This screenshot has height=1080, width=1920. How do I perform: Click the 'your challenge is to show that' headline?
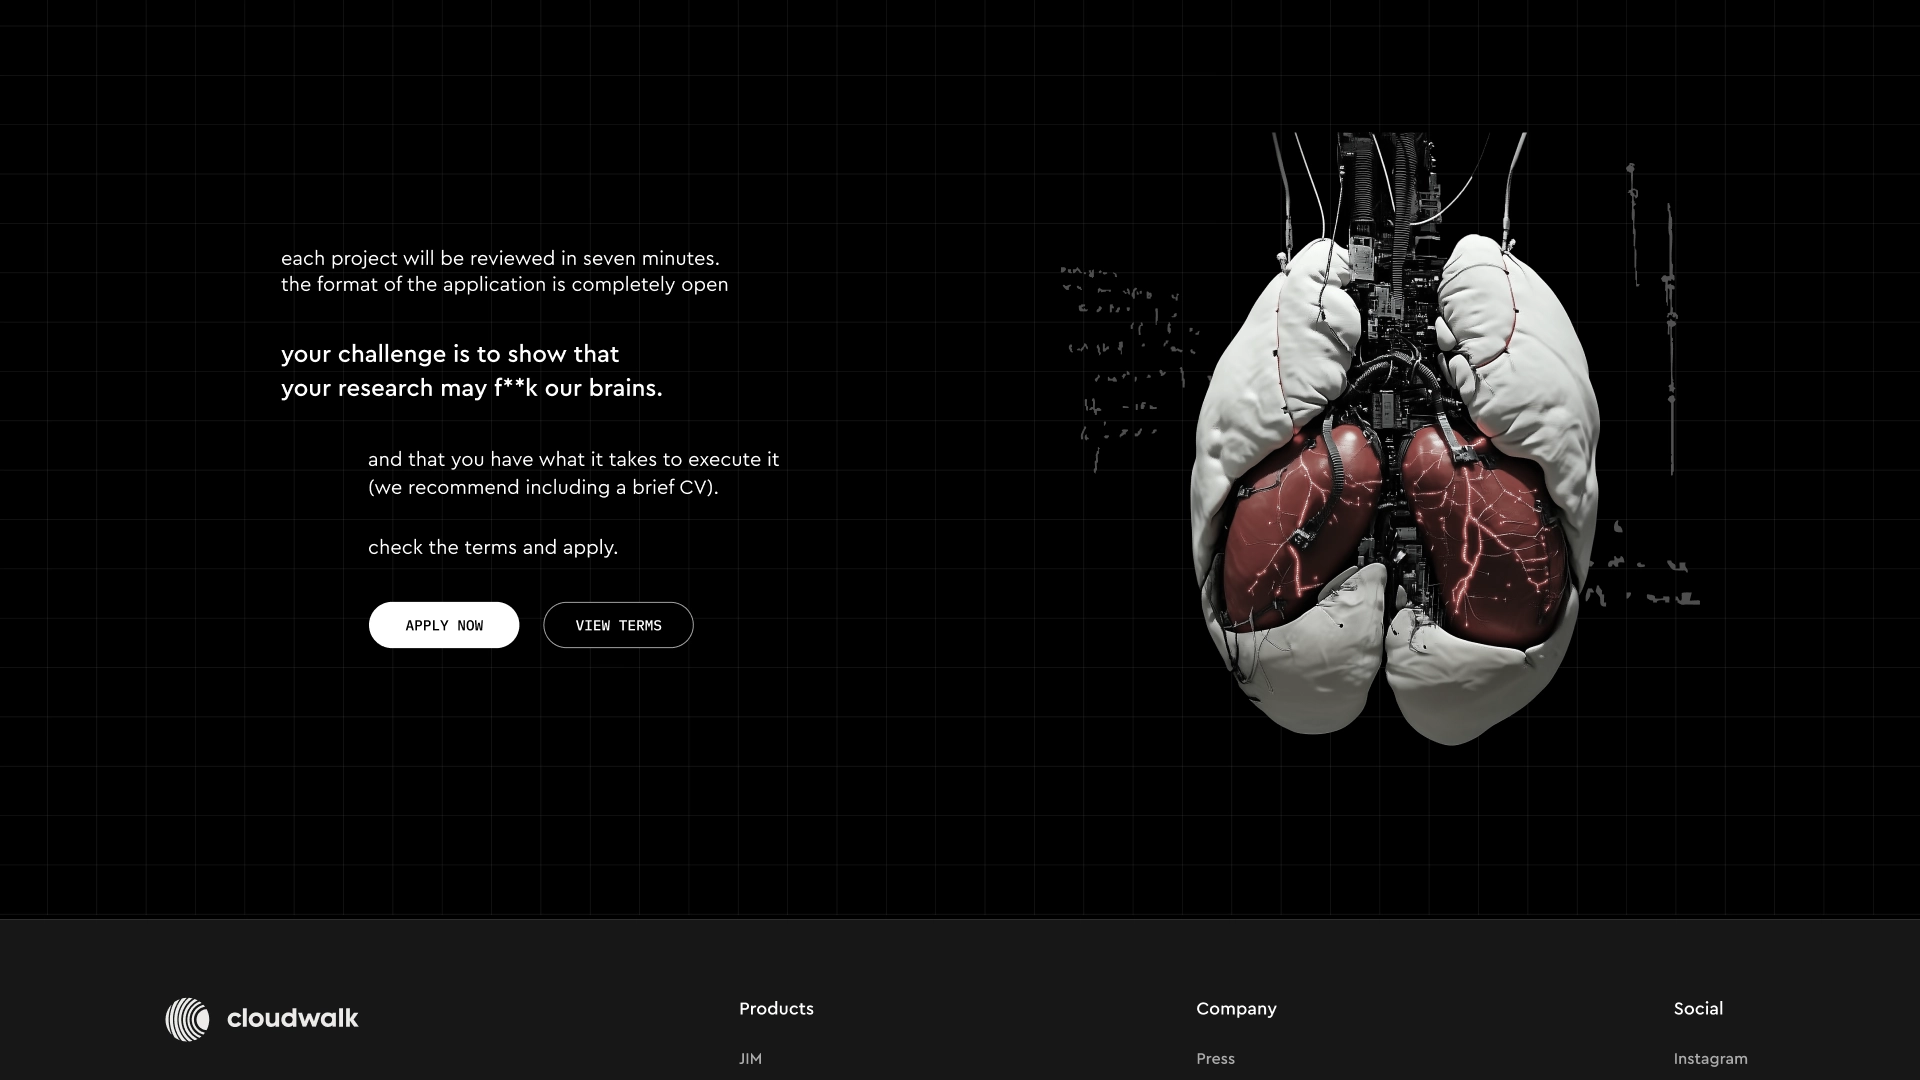(450, 354)
